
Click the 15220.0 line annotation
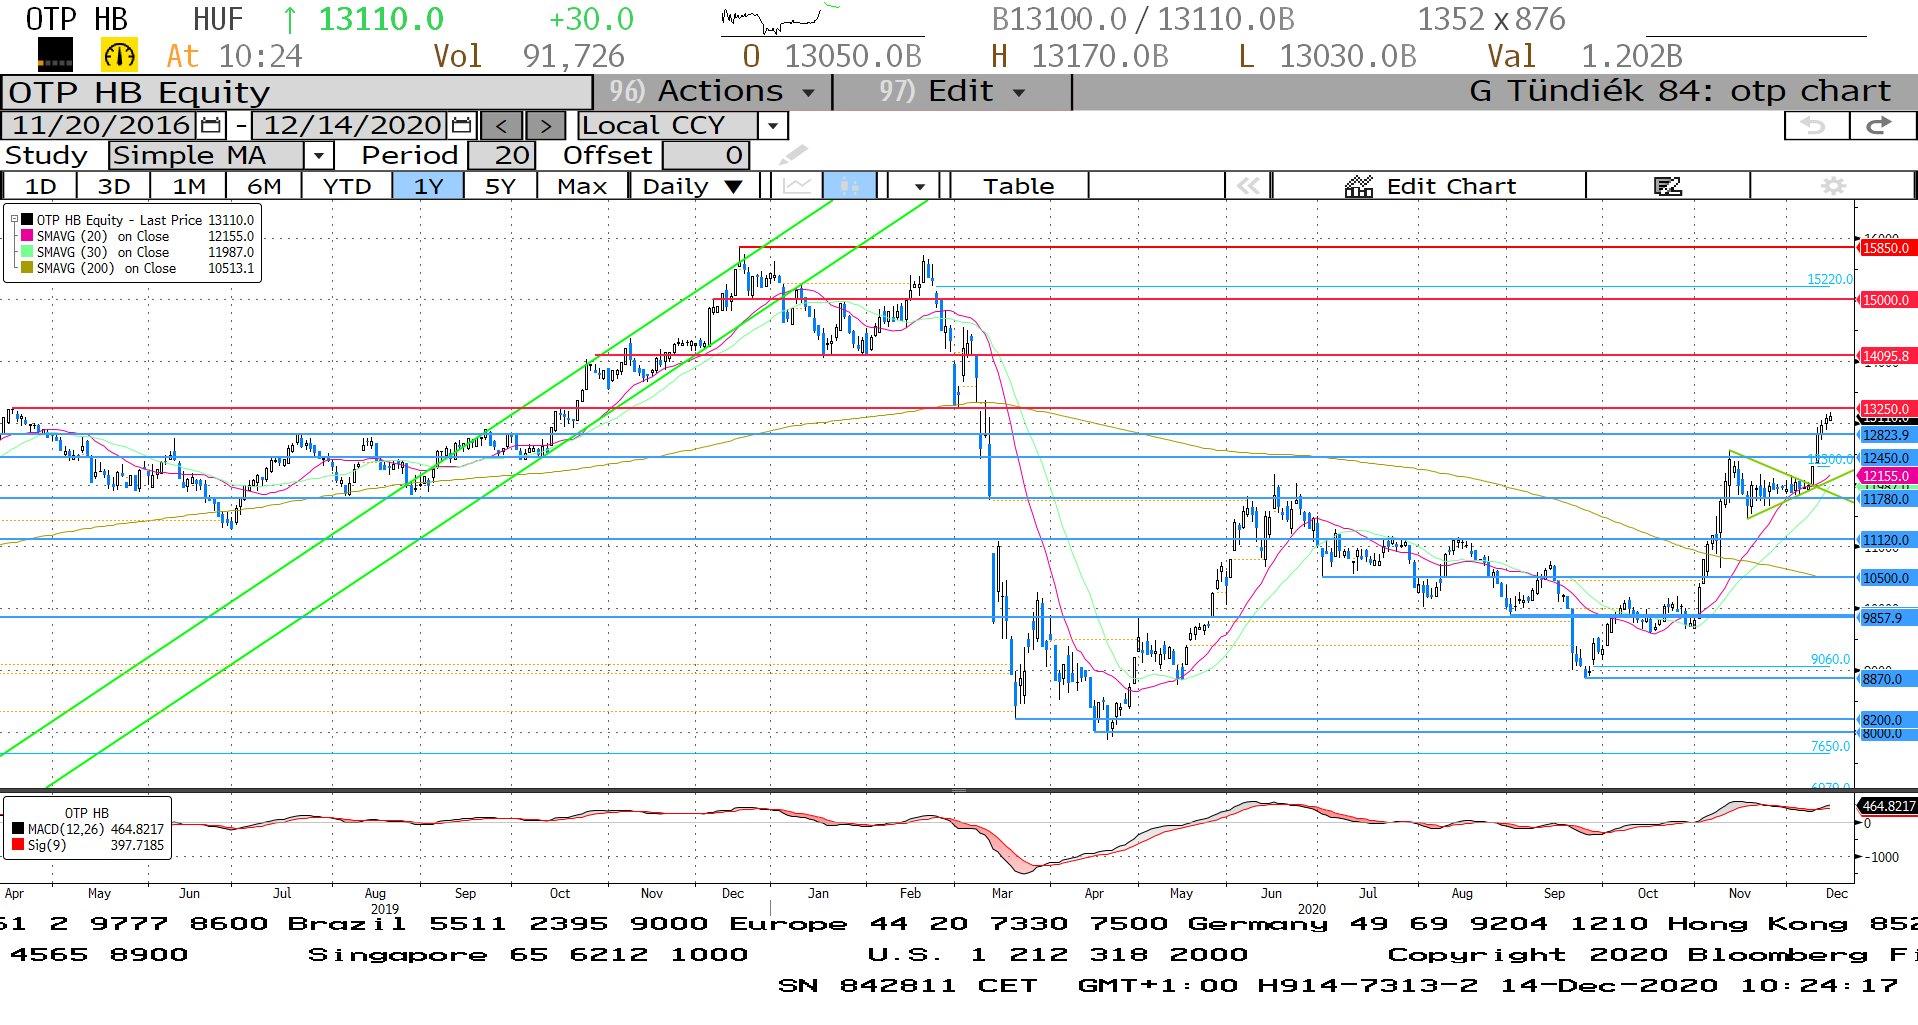coord(1829,280)
